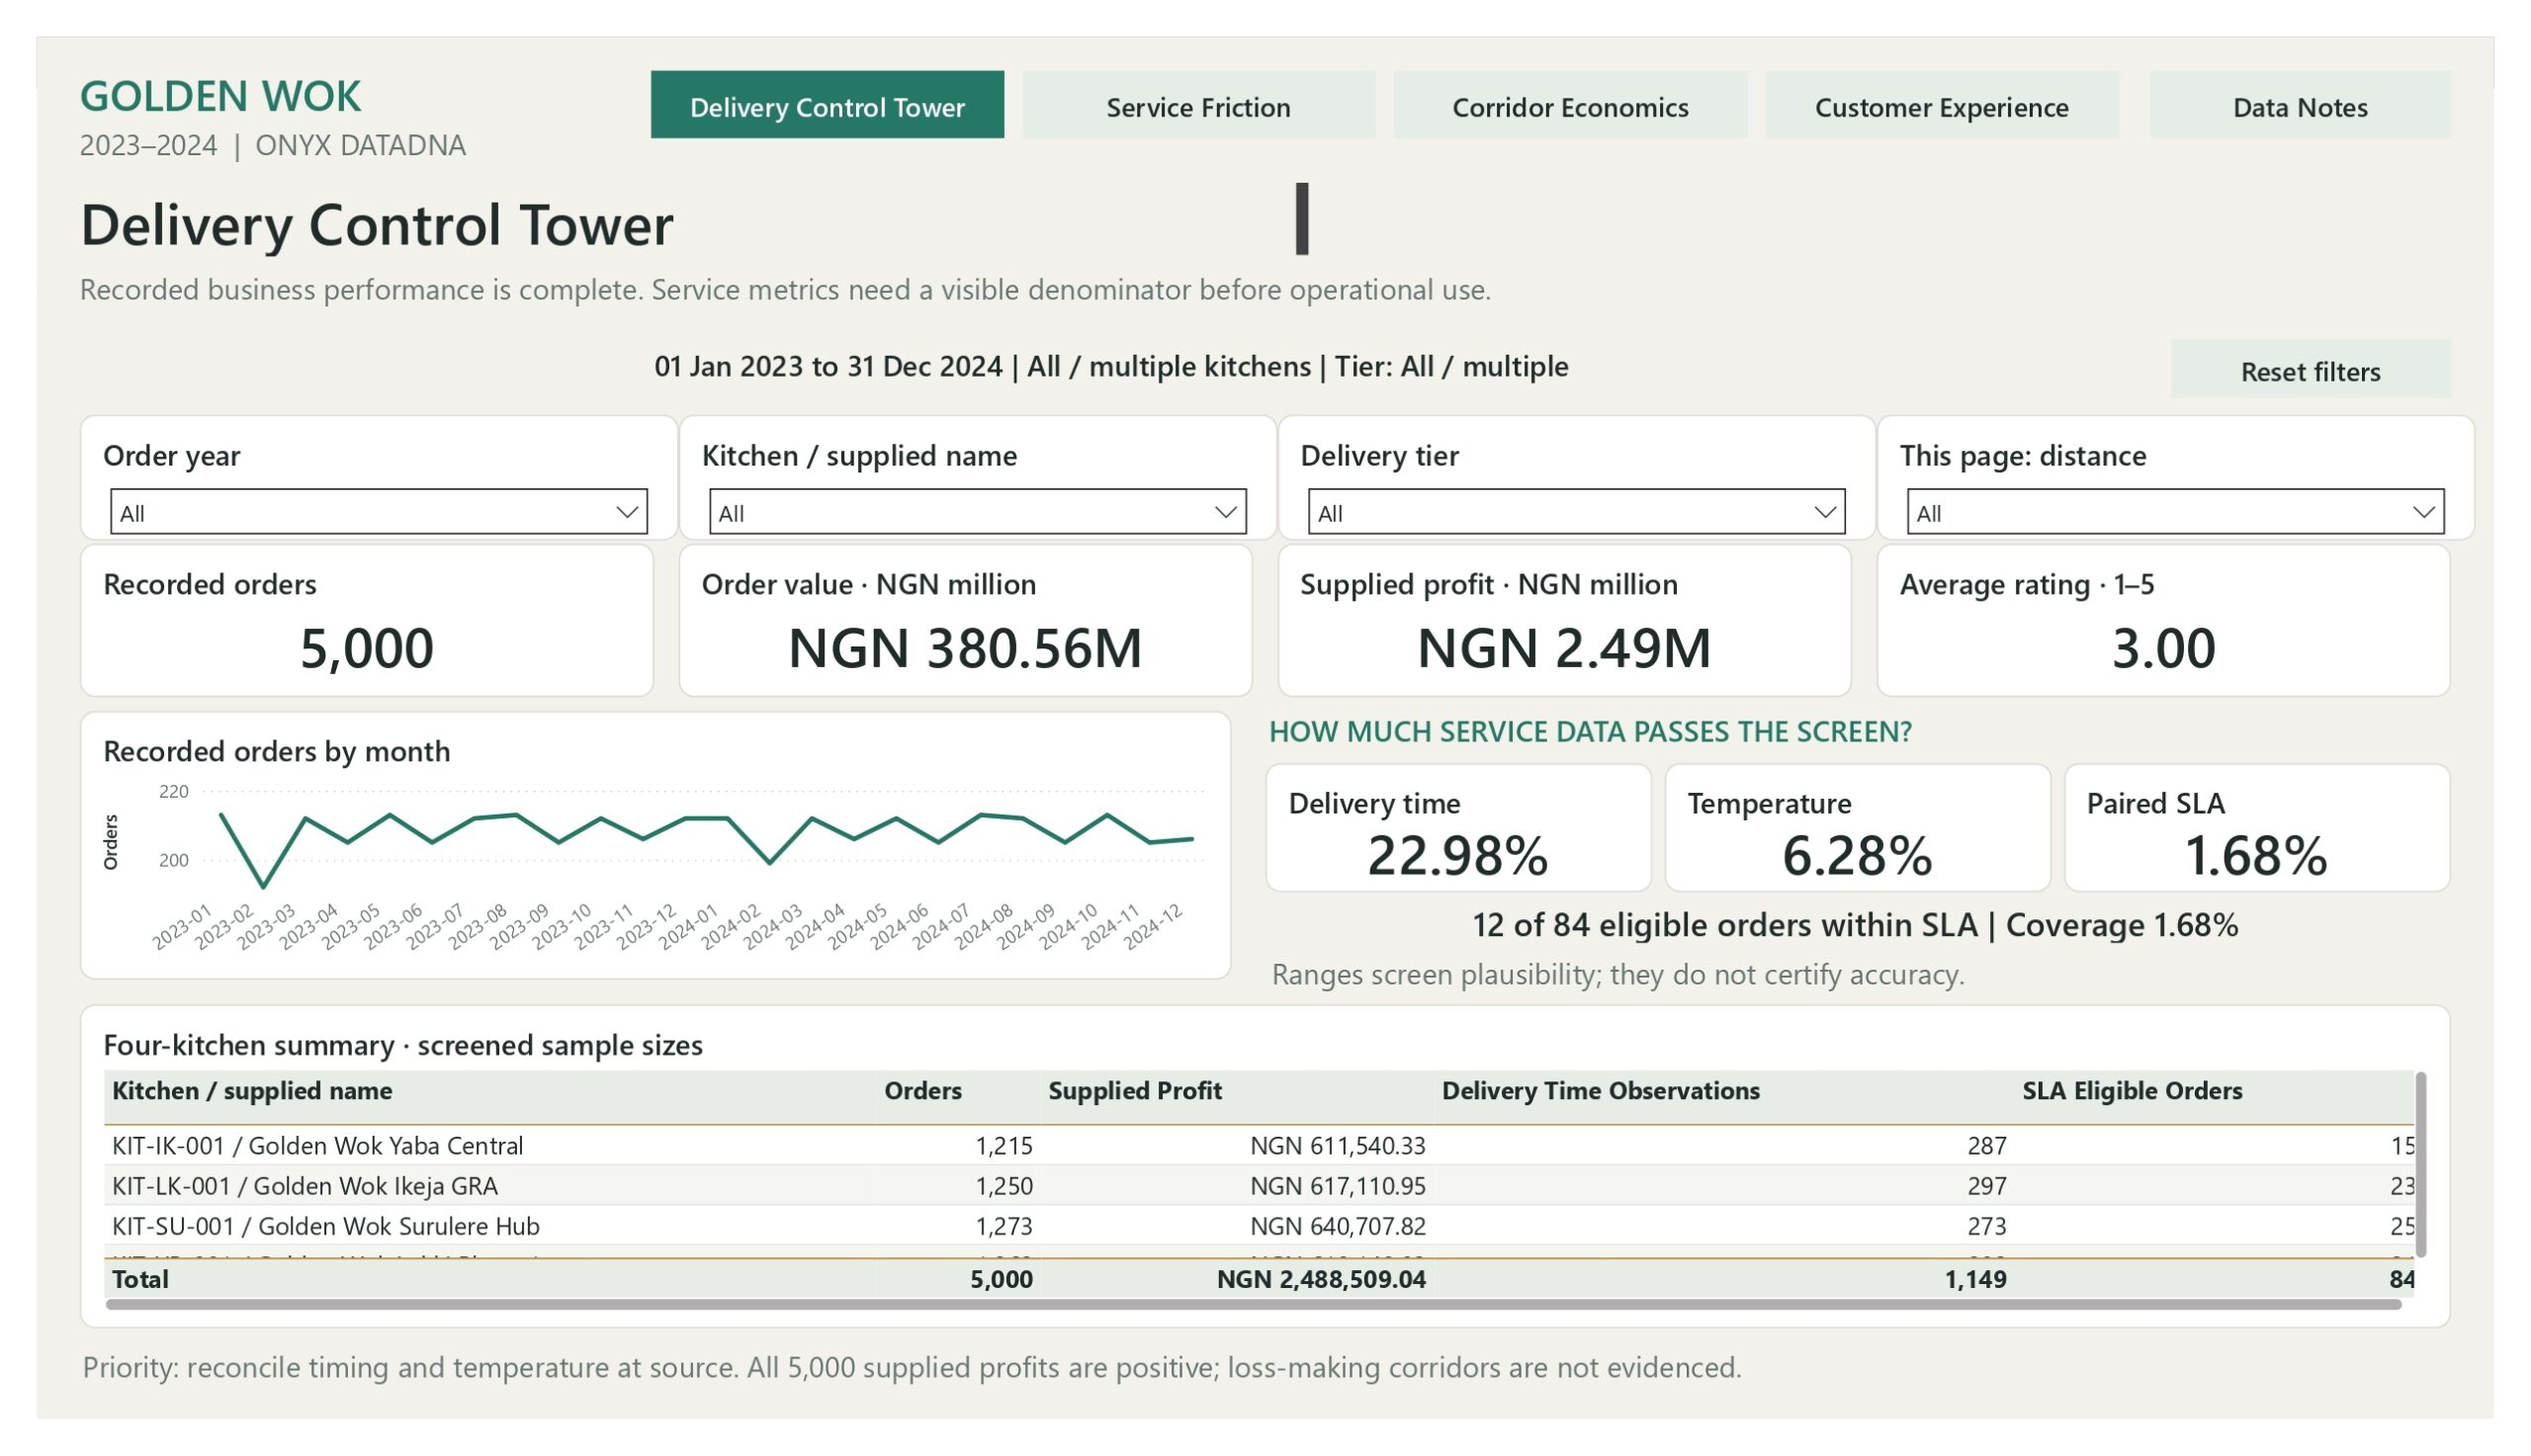2531x1456 pixels.
Task: Click the Average rating 3.00 card
Action: [x=2162, y=620]
